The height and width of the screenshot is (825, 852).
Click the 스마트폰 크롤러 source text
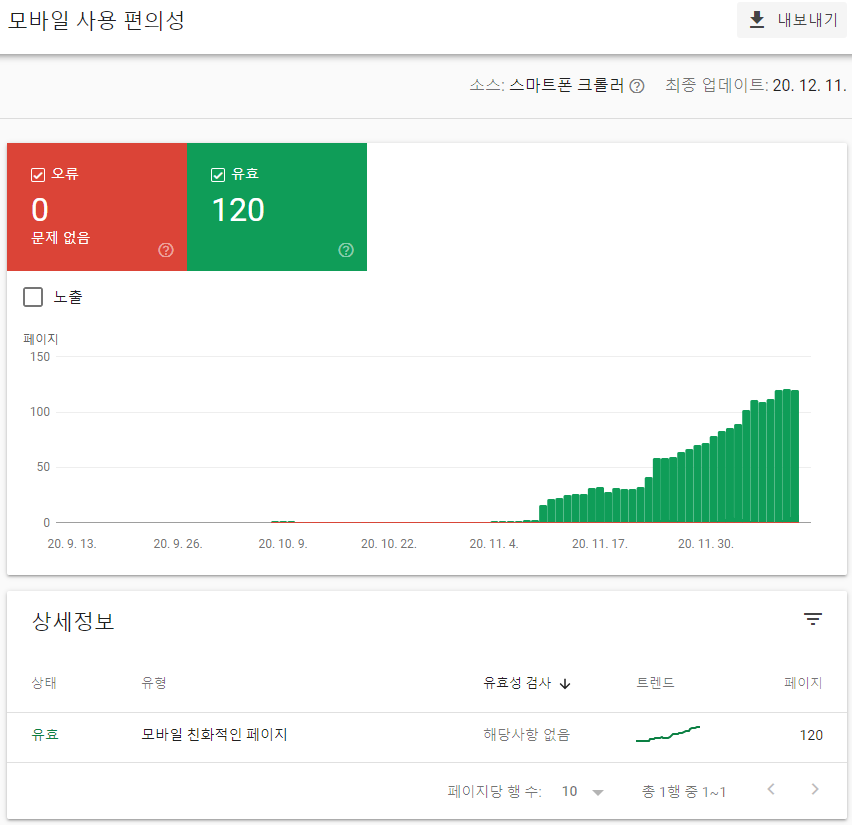click(x=566, y=85)
